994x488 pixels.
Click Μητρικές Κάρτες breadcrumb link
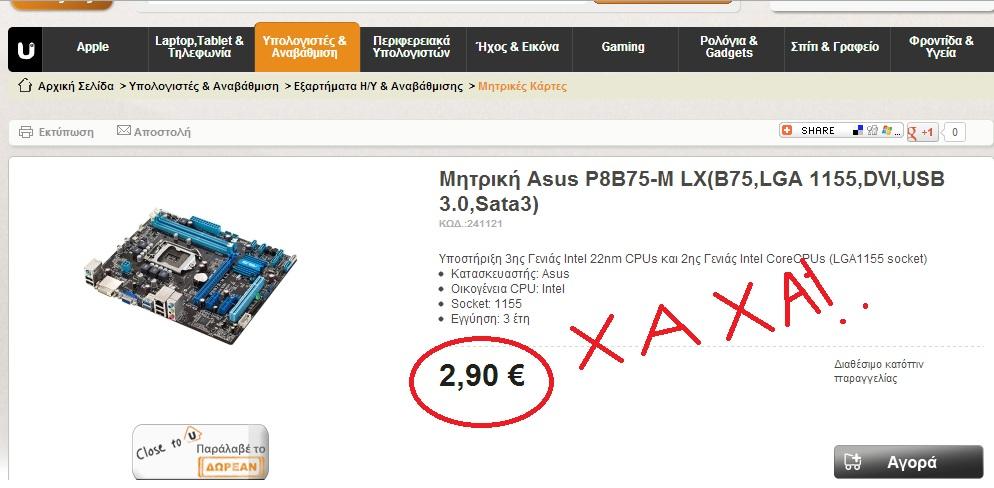[522, 86]
